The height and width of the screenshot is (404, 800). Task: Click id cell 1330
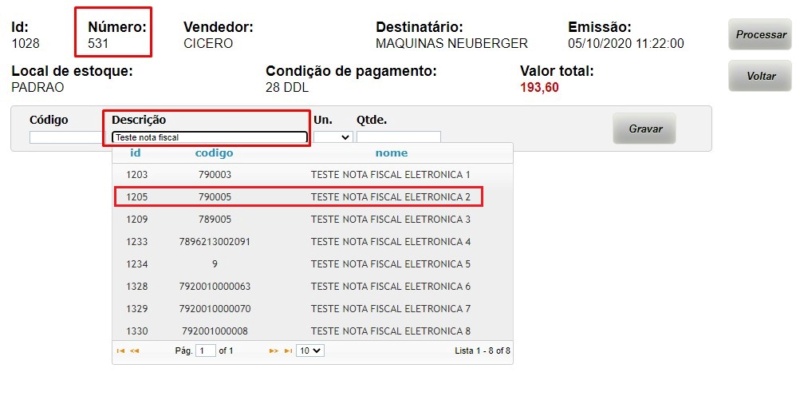(137, 331)
